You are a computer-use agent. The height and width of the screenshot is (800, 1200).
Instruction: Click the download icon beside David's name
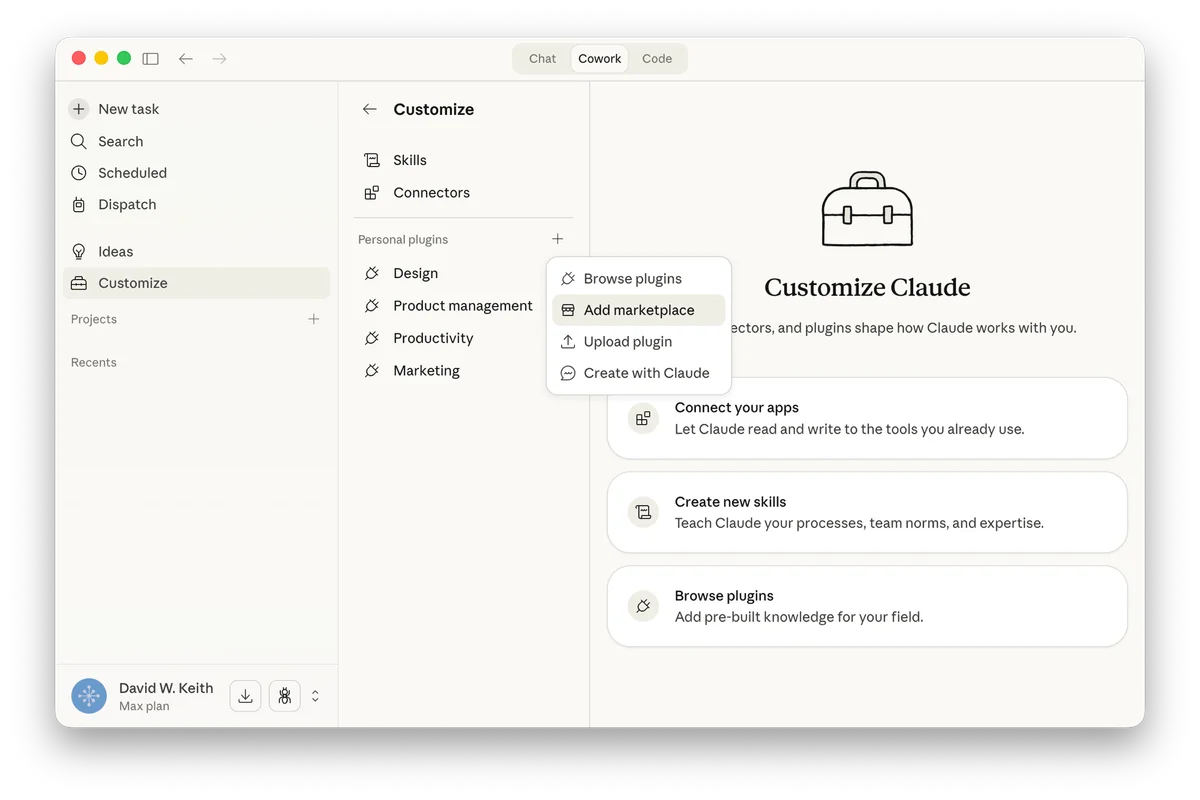pos(245,695)
